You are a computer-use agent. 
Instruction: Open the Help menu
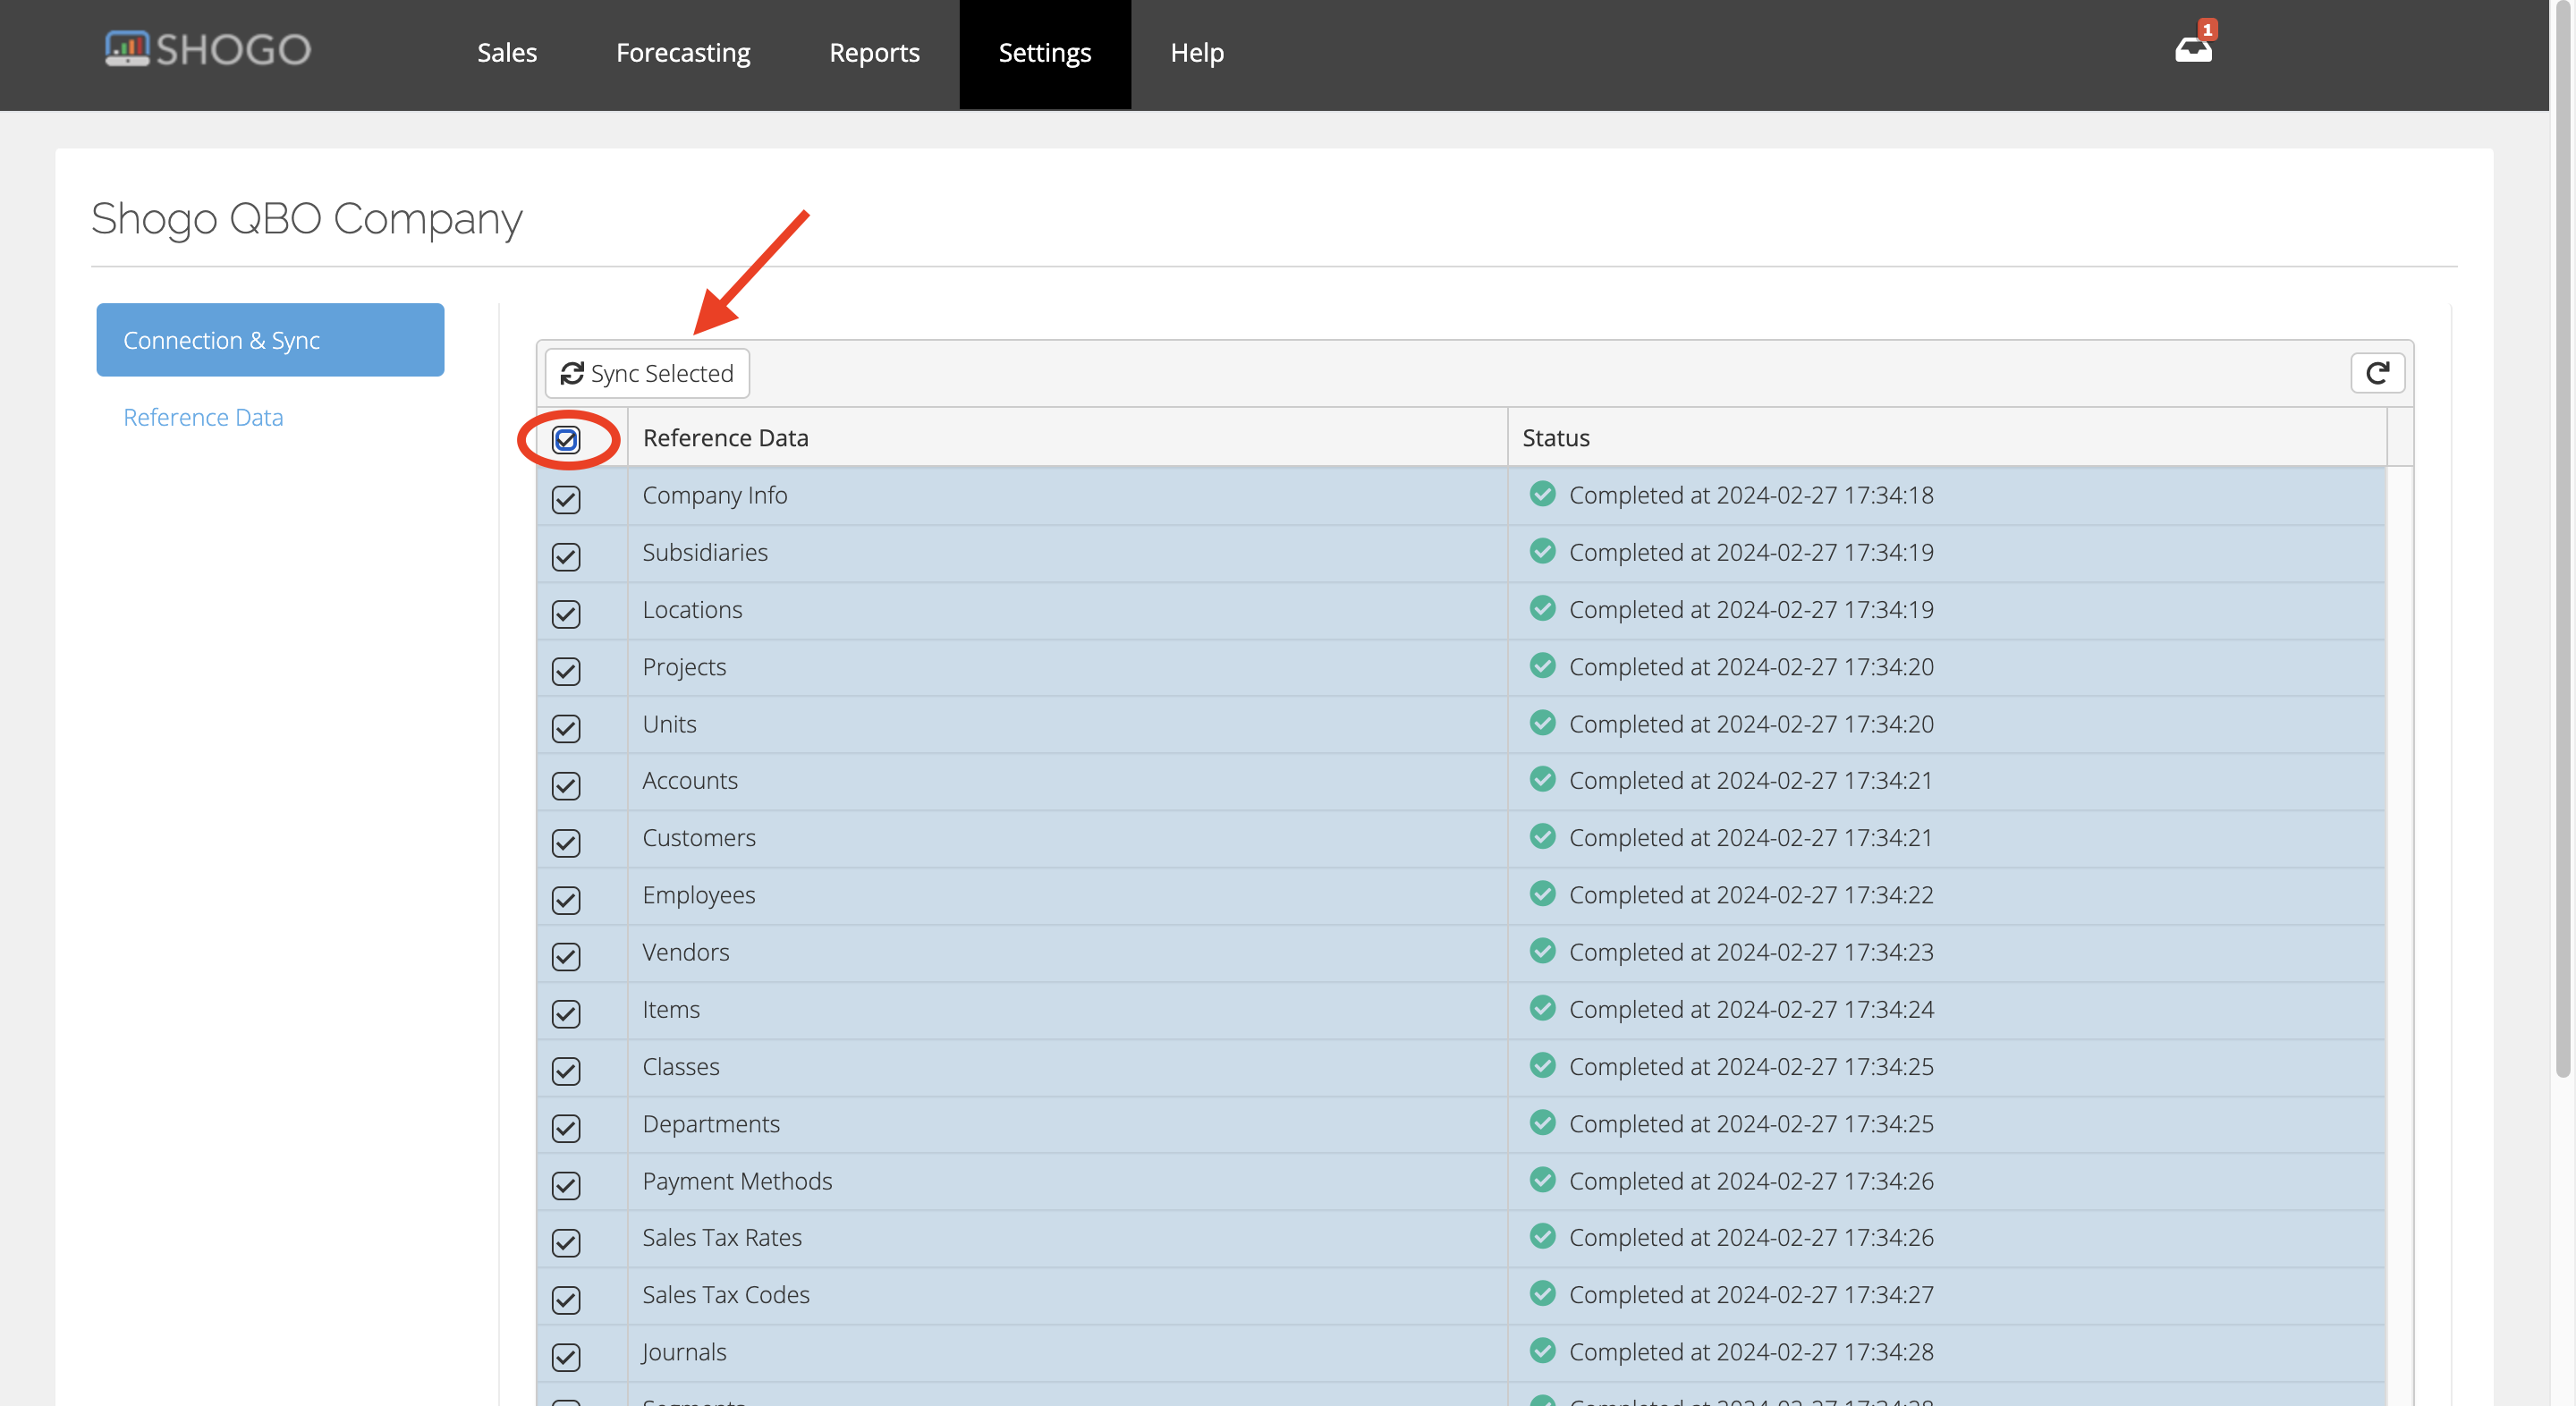[x=1197, y=52]
